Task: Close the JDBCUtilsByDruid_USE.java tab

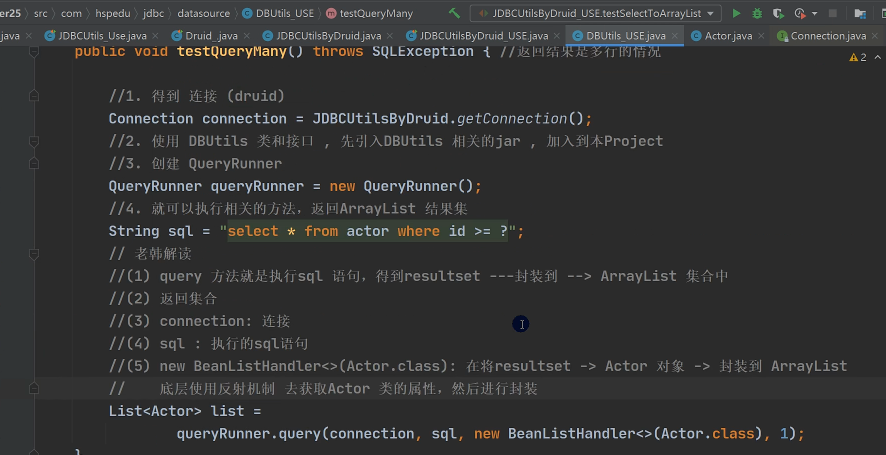Action: 556,36
